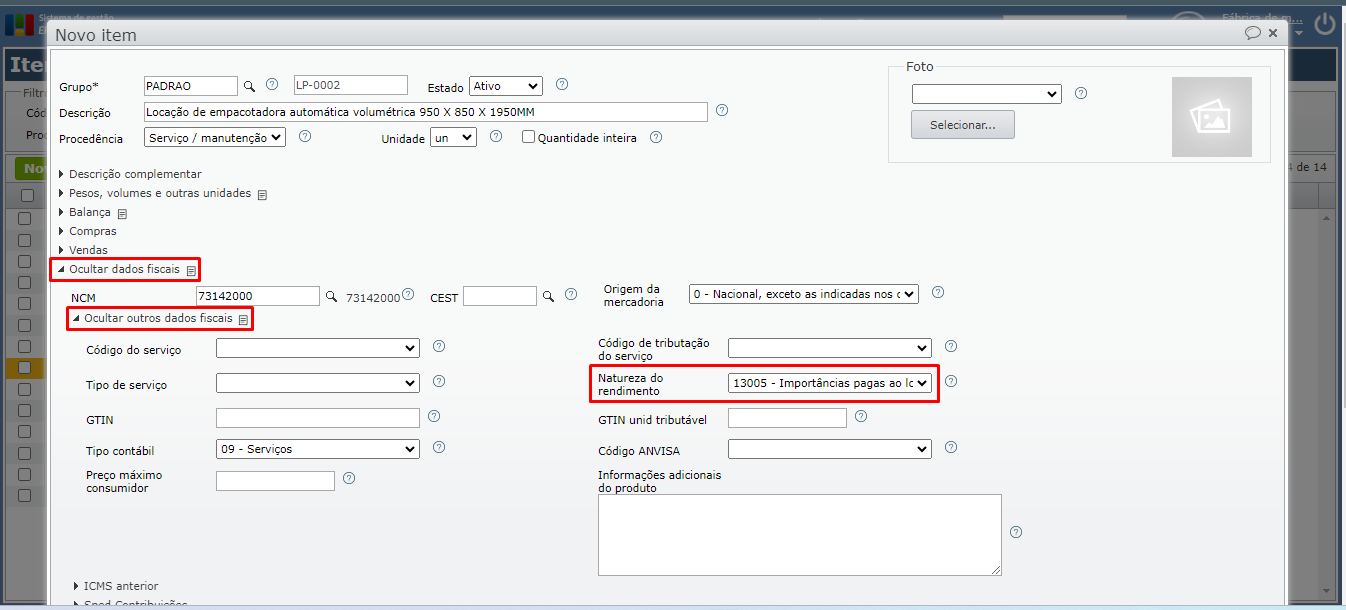1346x610 pixels.
Task: Open help icon for Código do serviço
Action: pos(439,346)
